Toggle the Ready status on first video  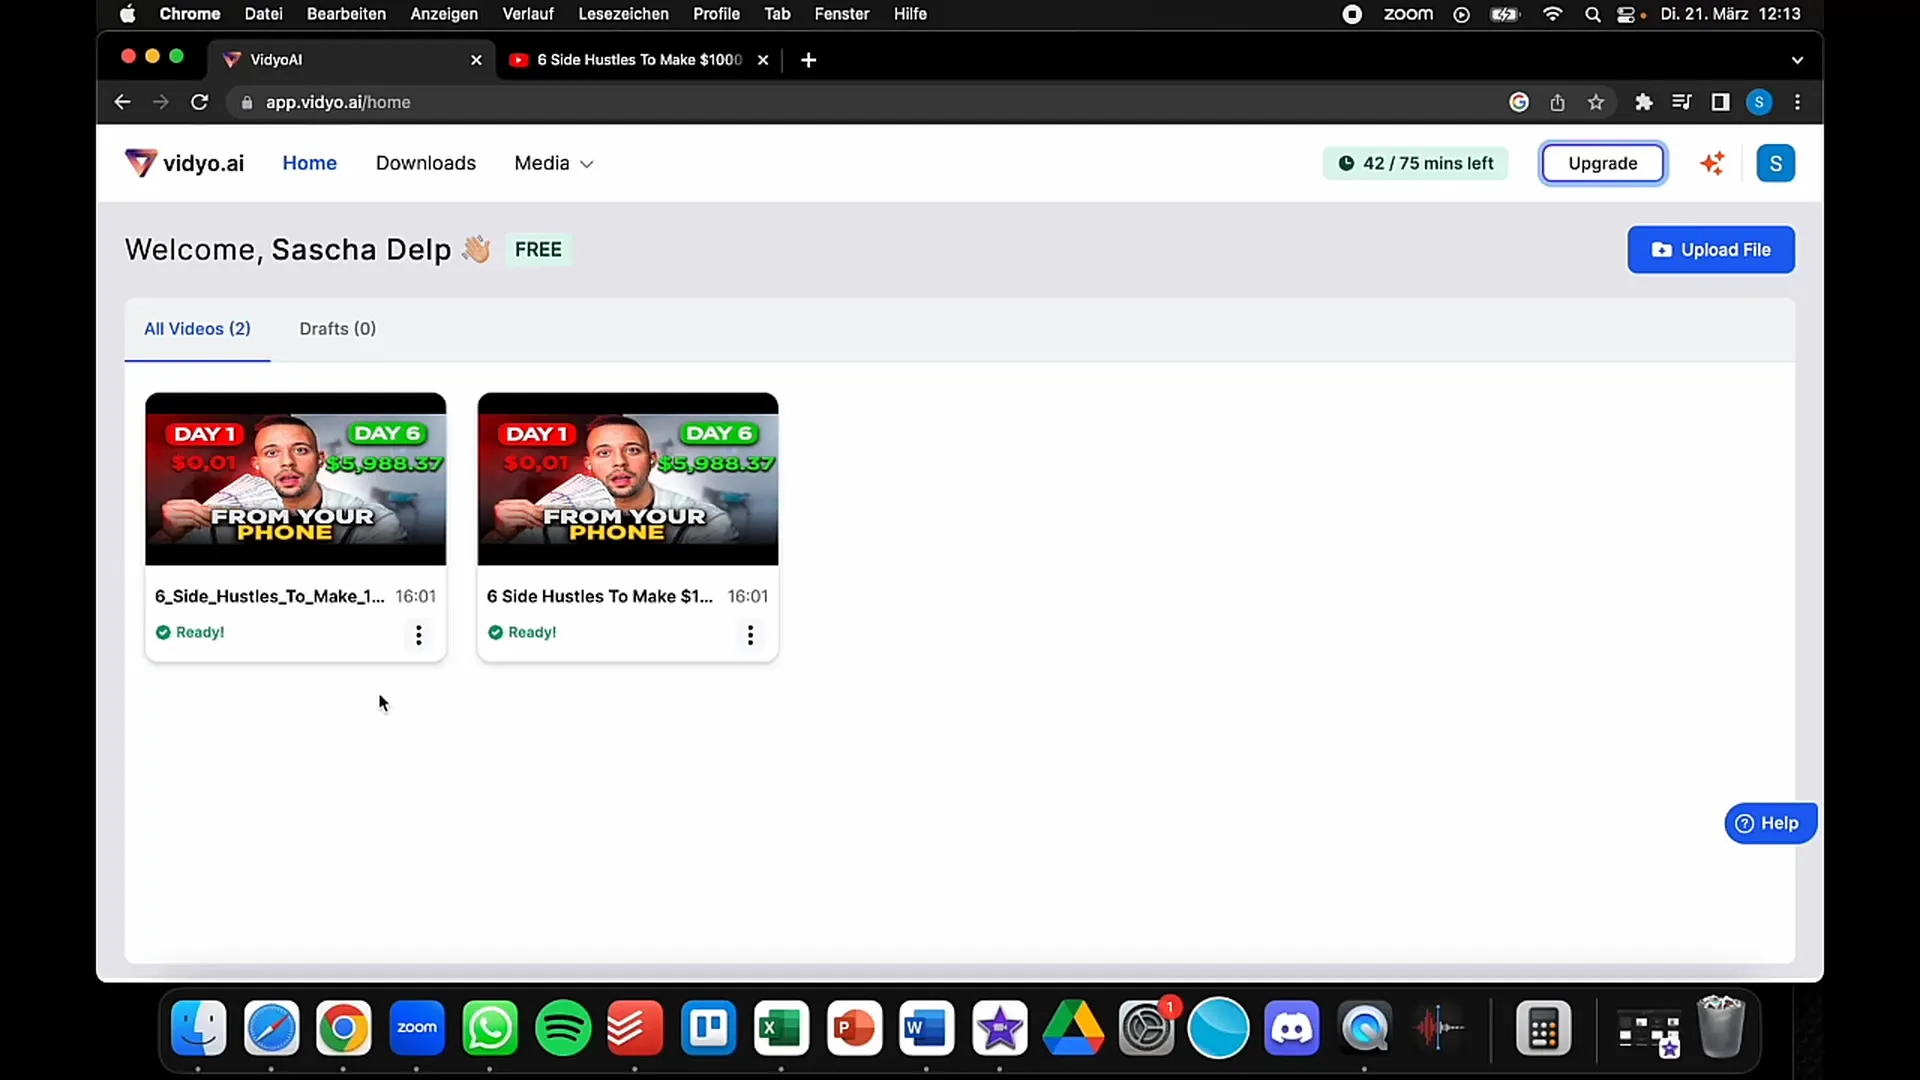pos(189,632)
